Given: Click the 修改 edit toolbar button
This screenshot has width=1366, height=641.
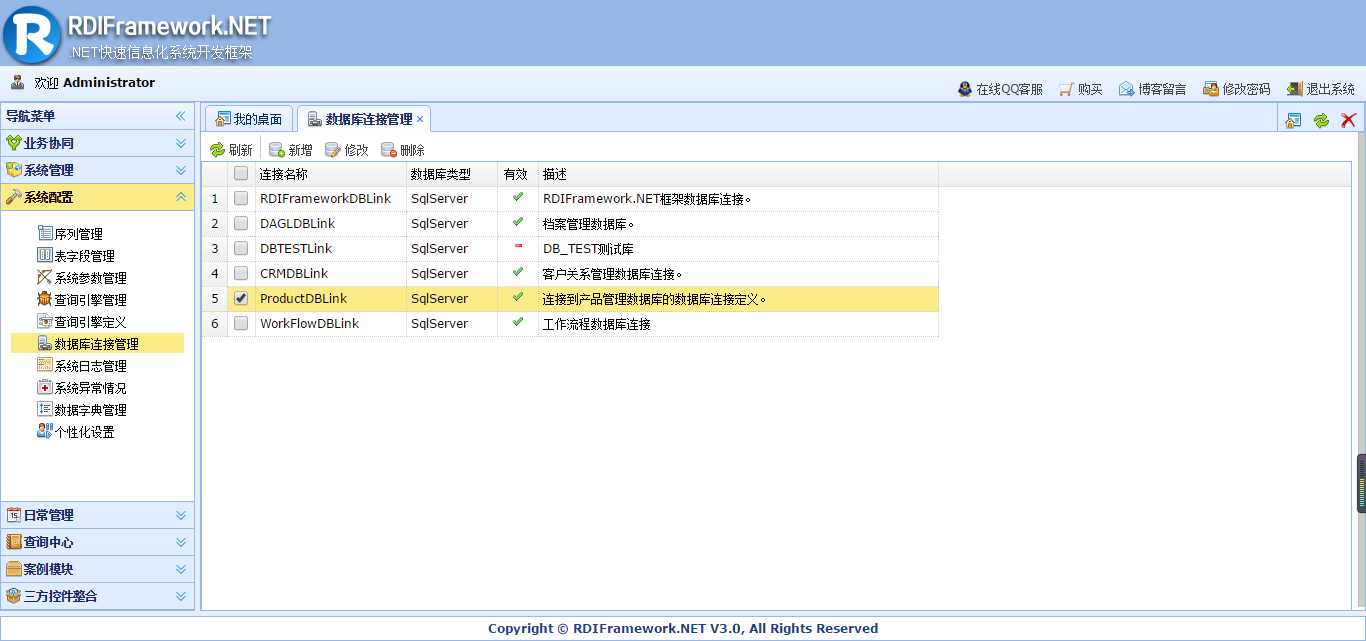Looking at the screenshot, I should coord(347,150).
